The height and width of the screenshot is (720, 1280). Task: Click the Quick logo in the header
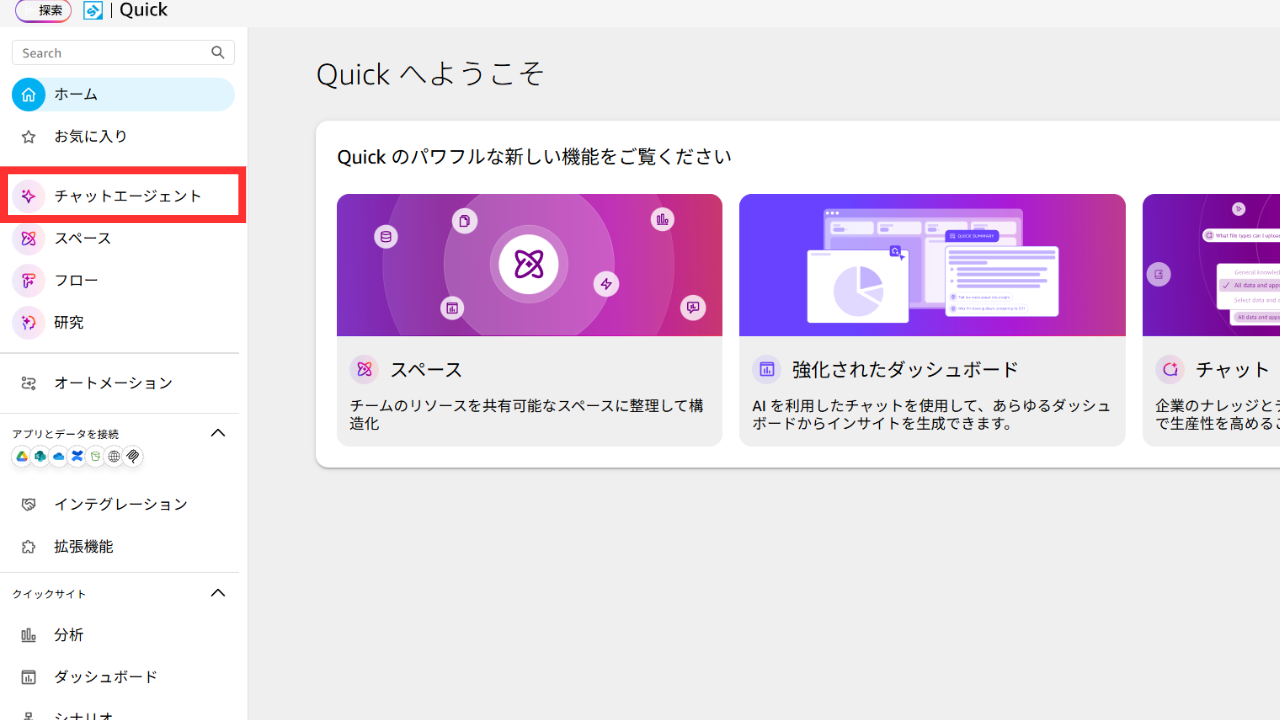(x=93, y=11)
